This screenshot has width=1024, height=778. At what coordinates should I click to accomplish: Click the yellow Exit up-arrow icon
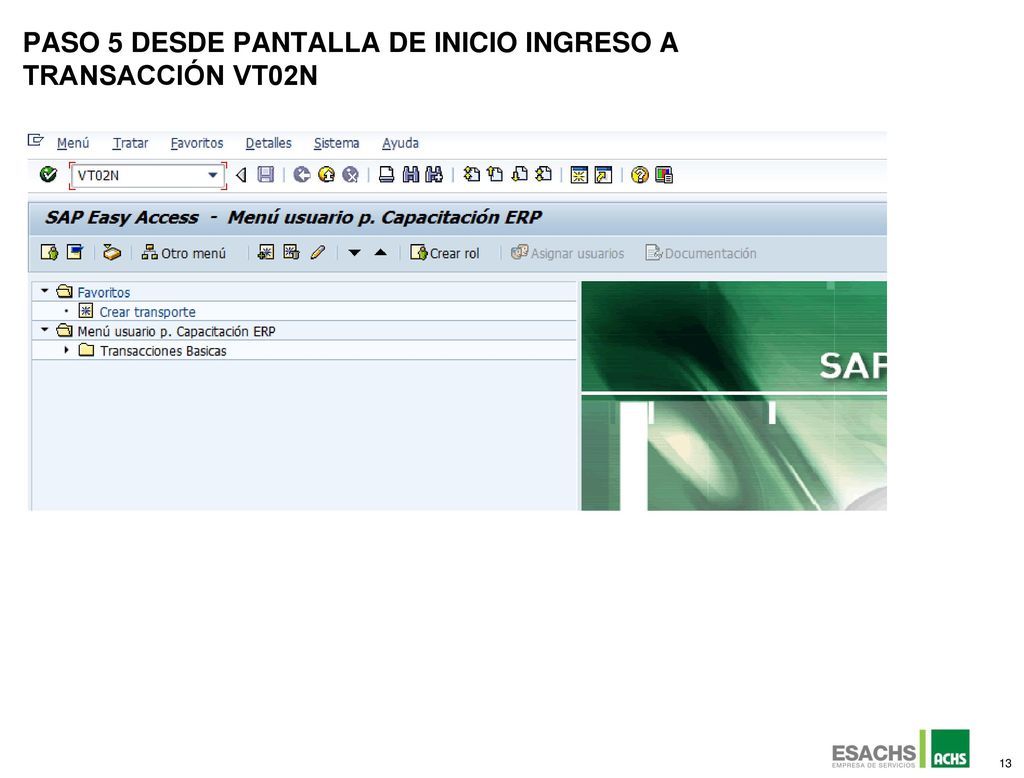click(326, 174)
